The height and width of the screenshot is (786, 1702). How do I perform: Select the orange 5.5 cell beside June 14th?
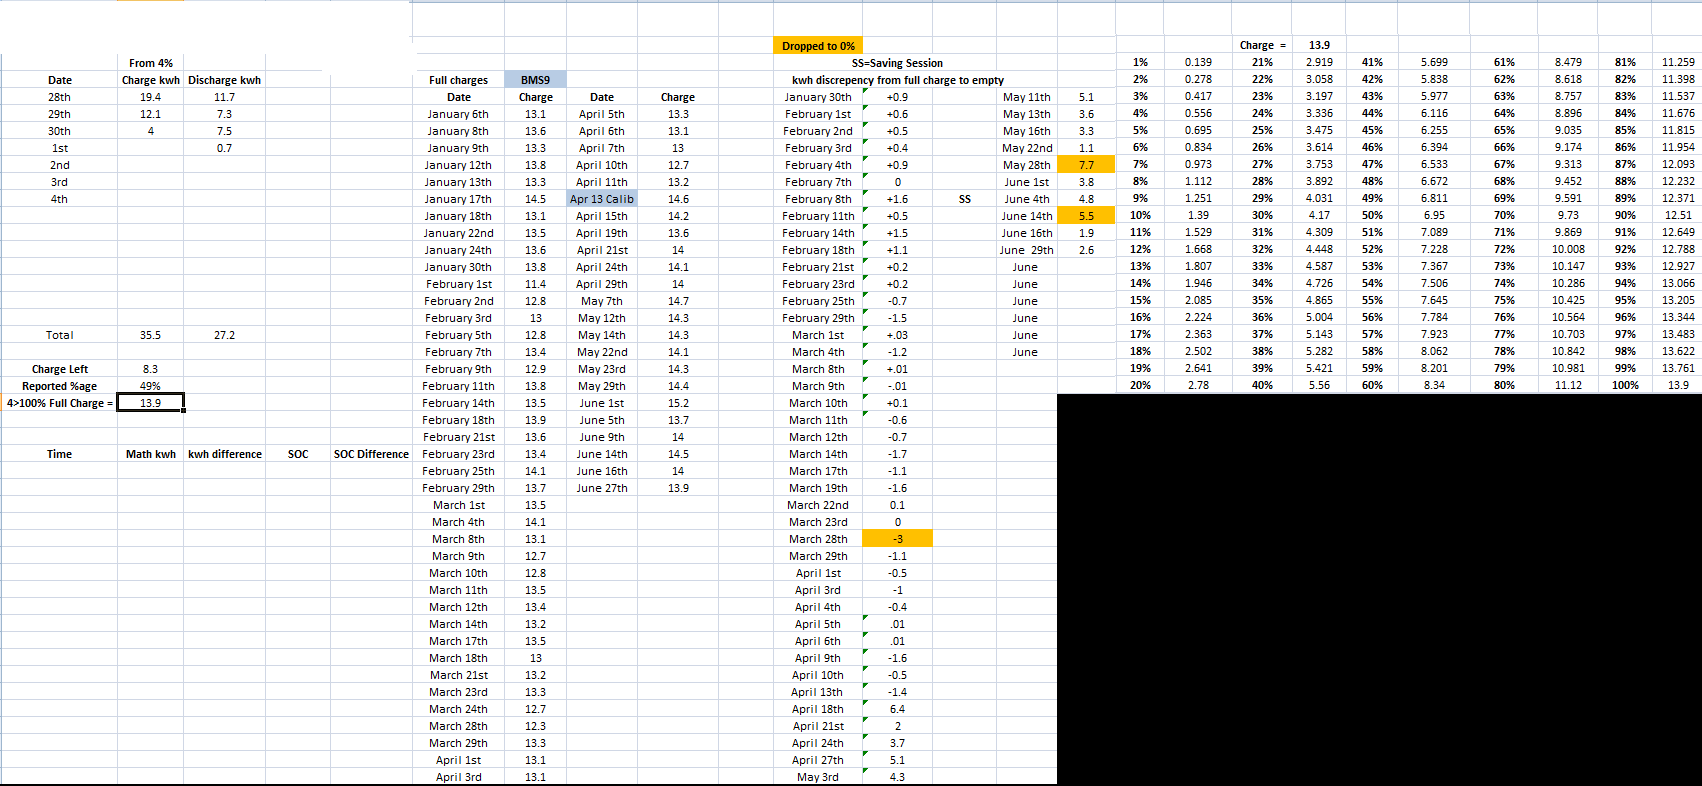point(1086,216)
